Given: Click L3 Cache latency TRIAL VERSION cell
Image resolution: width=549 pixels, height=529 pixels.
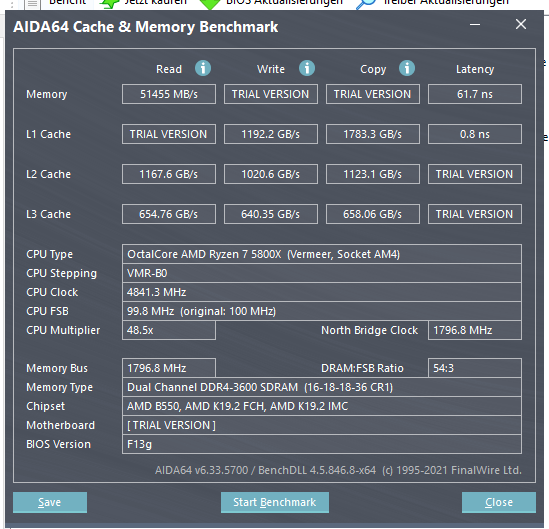Looking at the screenshot, I should click(475, 214).
